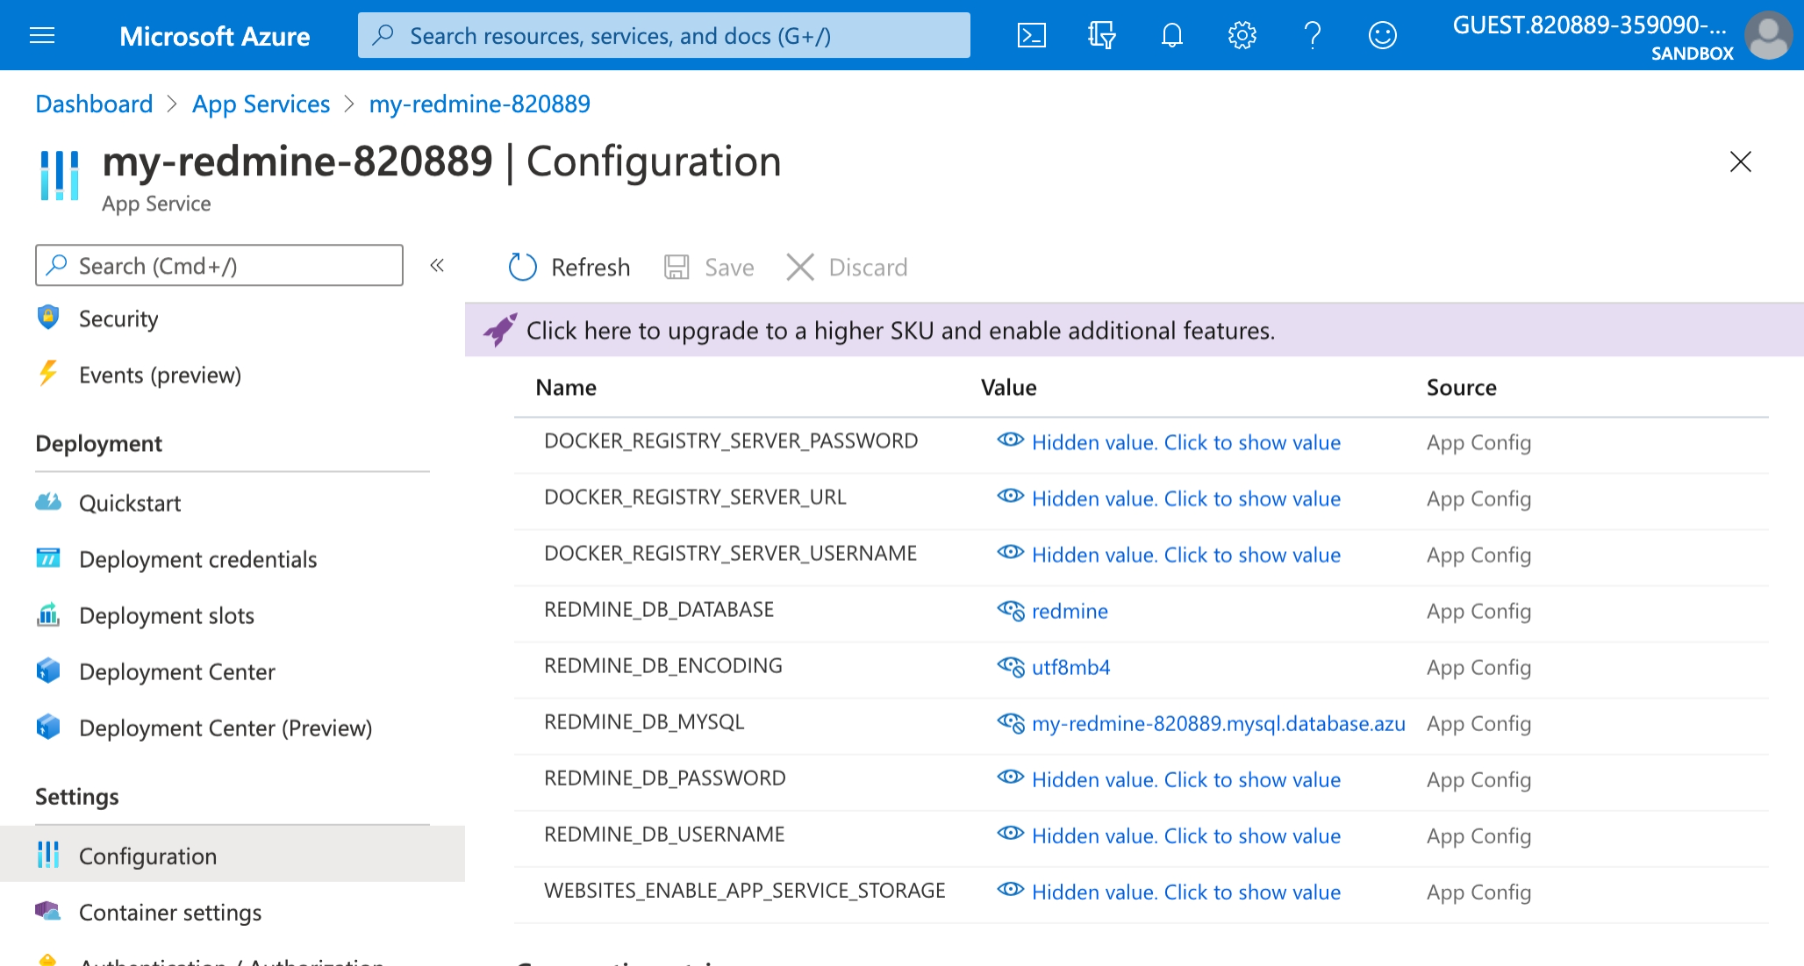Click the resources search field
Viewport: 1804px width, 966px height.
[664, 34]
